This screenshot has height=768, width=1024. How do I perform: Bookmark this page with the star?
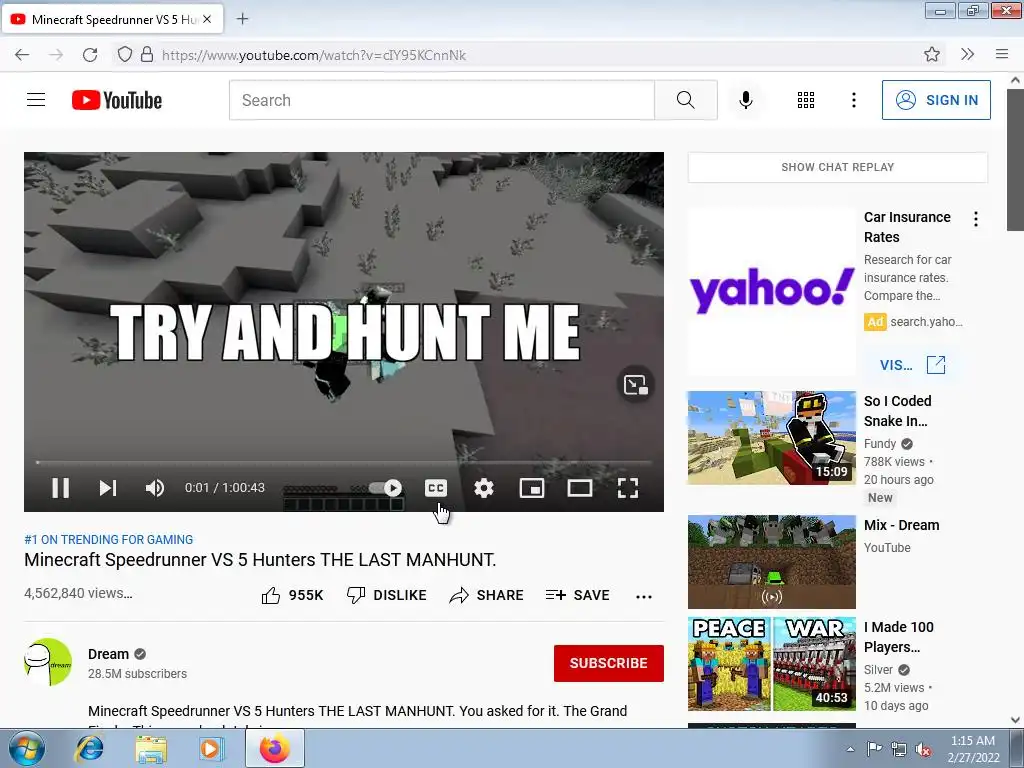point(932,54)
